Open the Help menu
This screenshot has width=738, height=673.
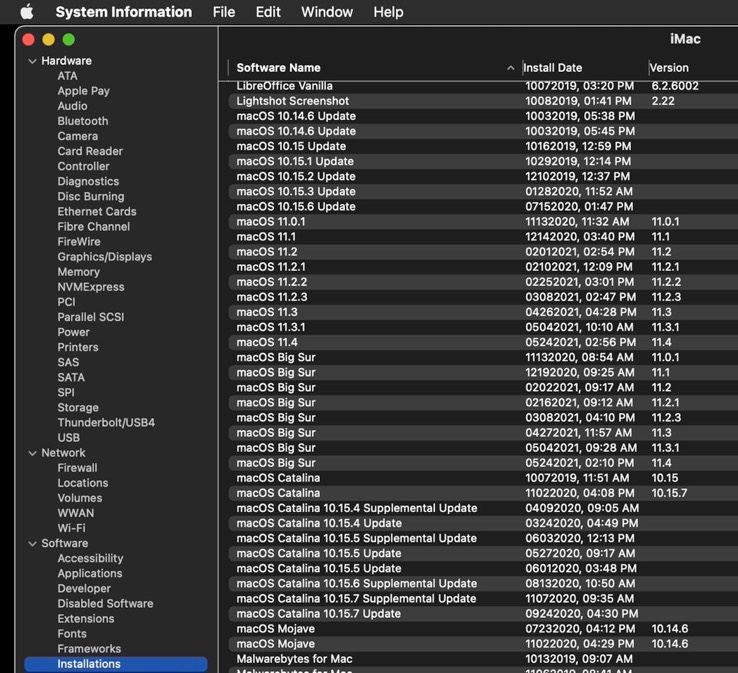[388, 12]
